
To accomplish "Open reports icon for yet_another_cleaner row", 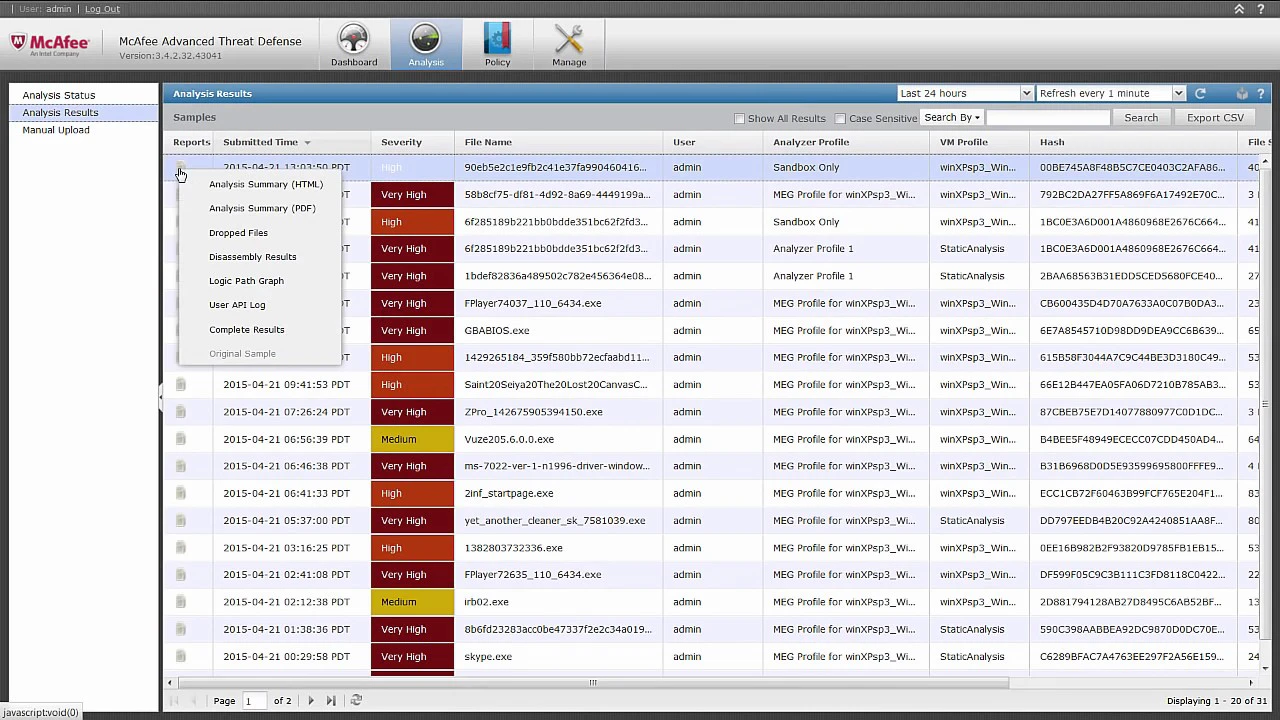I will click(x=181, y=520).
